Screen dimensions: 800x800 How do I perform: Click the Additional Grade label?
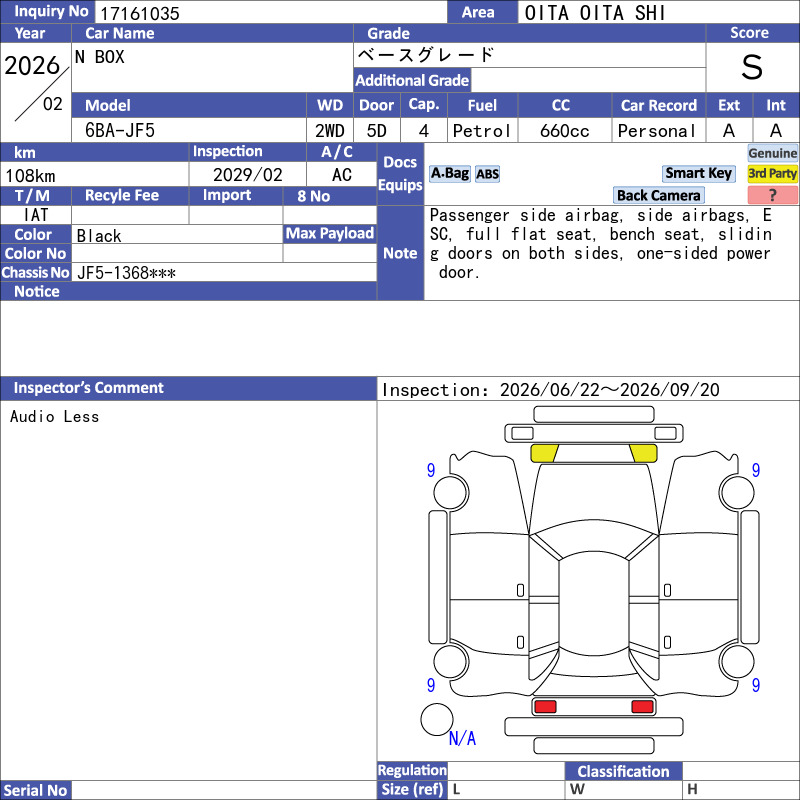[x=412, y=80]
